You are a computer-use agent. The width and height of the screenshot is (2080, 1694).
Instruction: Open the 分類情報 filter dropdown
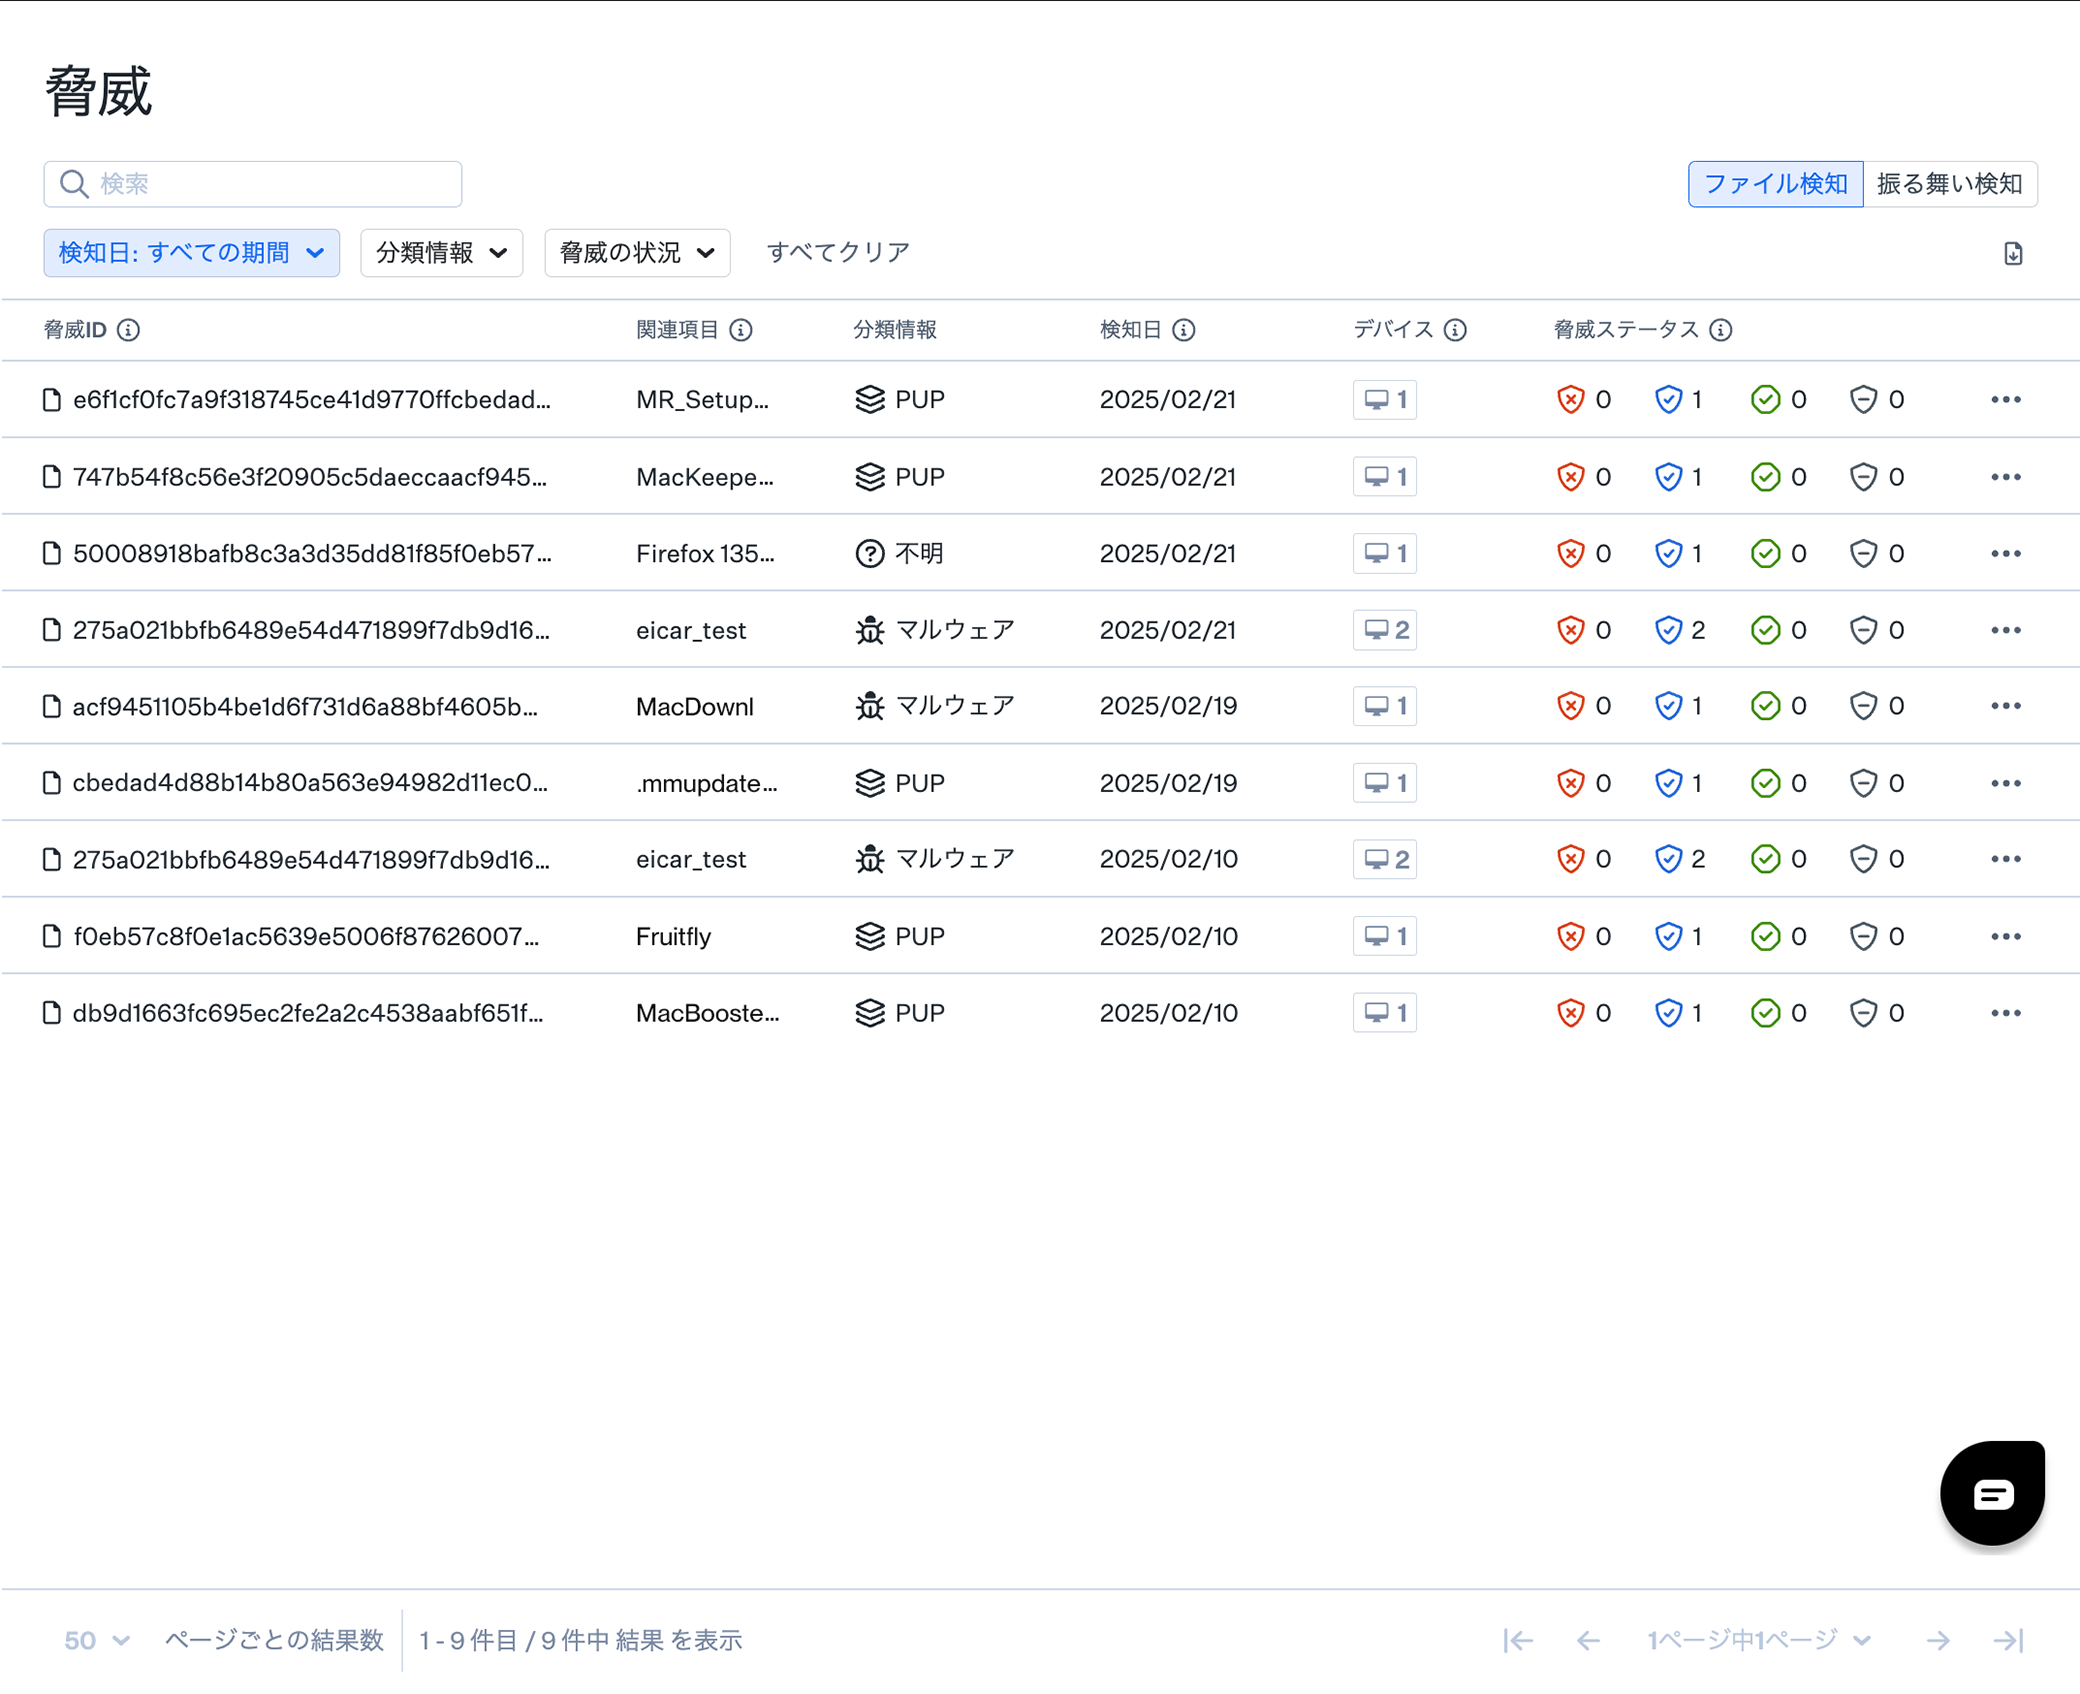click(x=441, y=253)
